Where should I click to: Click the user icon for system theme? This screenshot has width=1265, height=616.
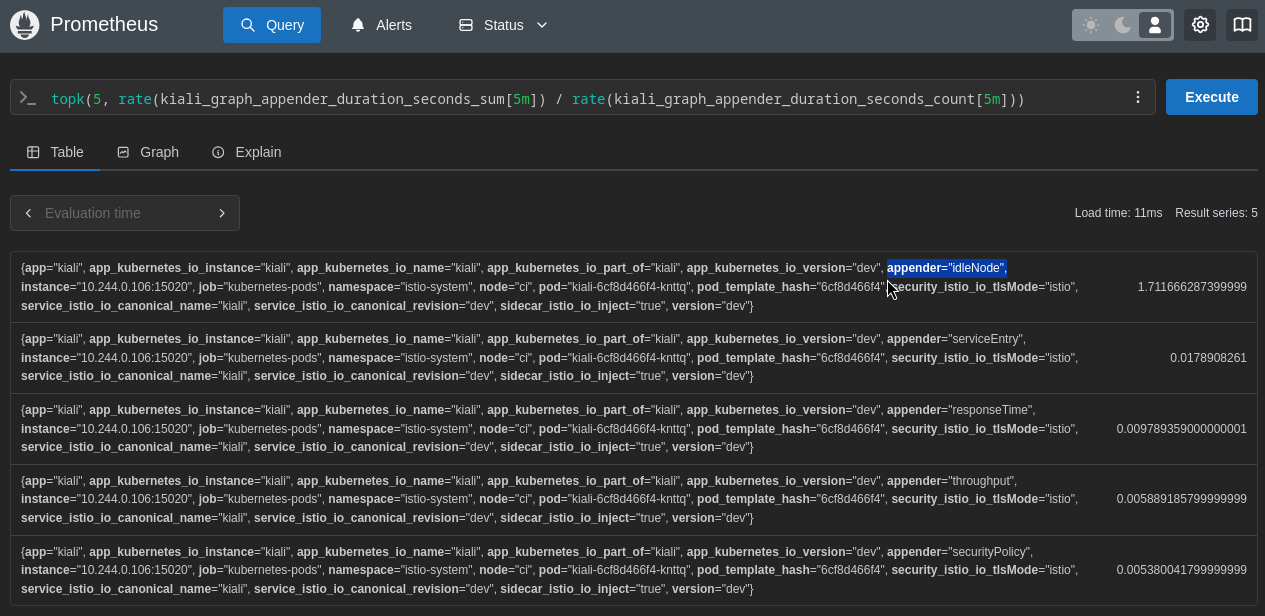1154,24
